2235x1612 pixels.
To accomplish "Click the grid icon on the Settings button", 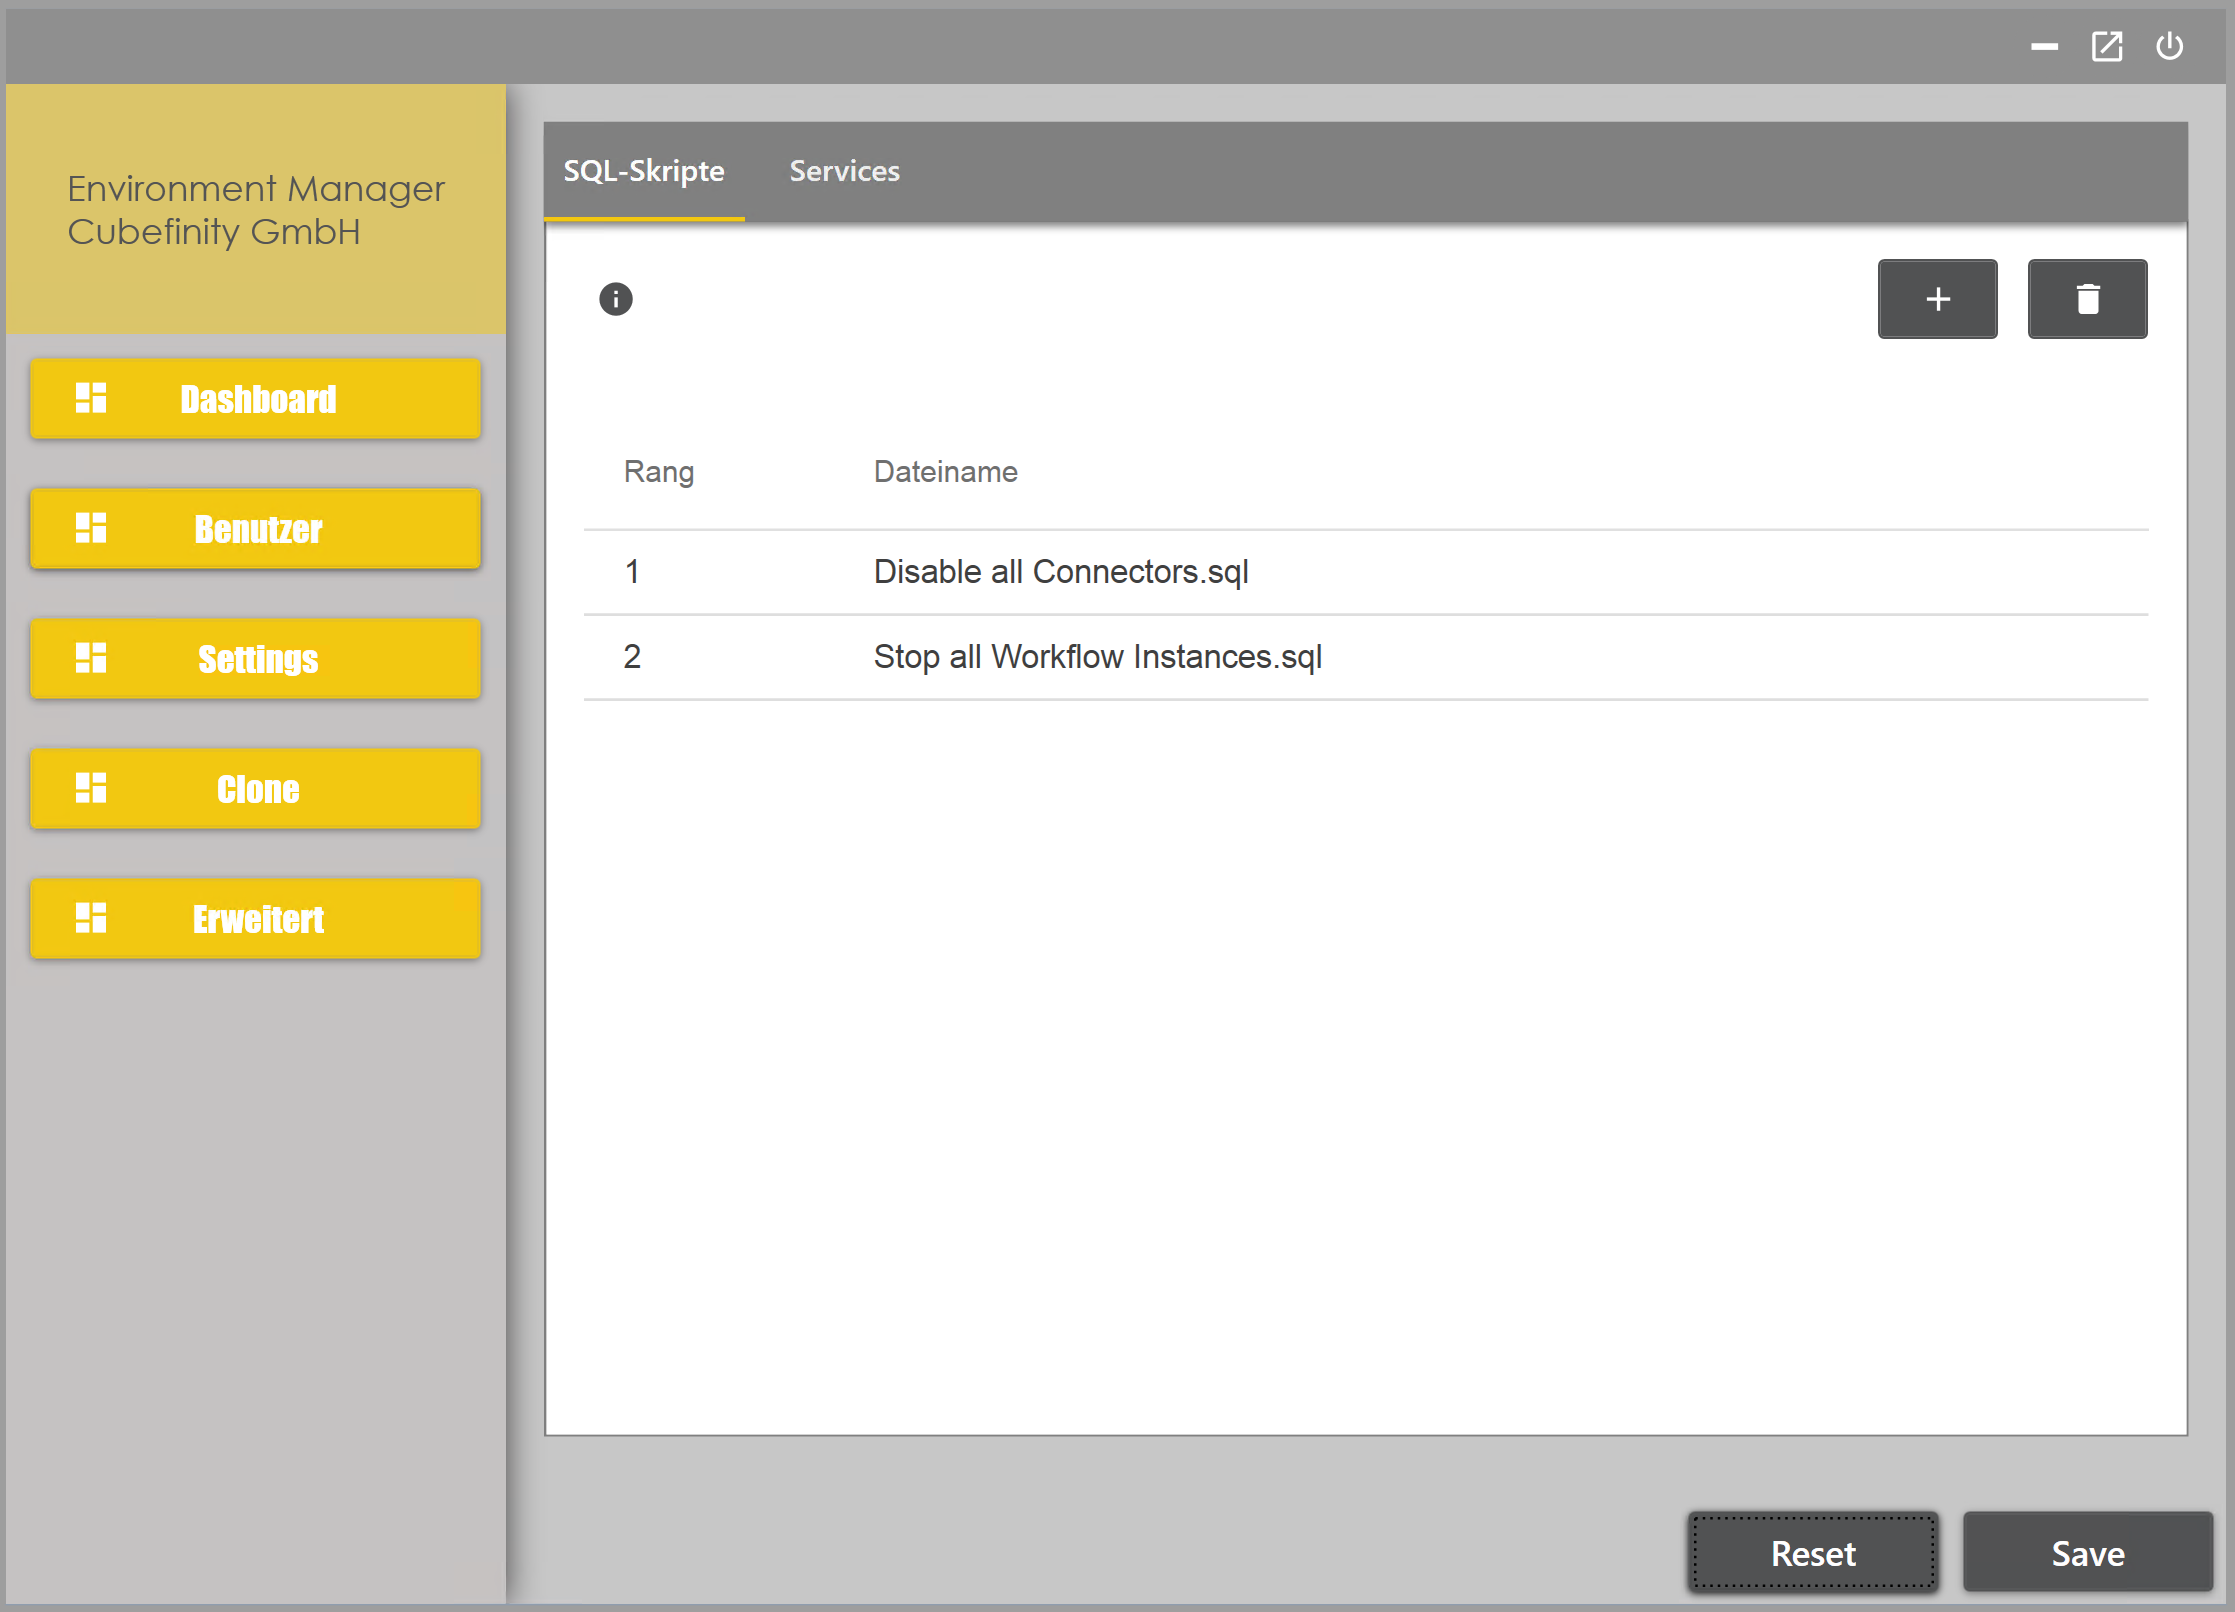I will click(91, 658).
